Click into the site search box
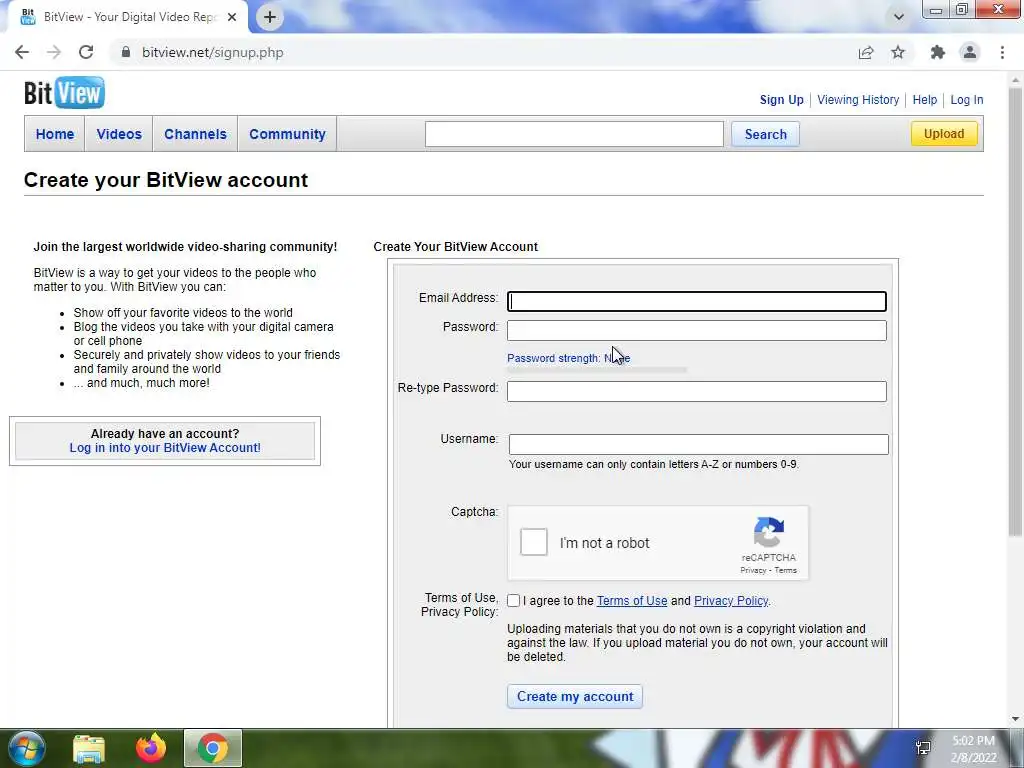The image size is (1024, 768). [x=574, y=134]
